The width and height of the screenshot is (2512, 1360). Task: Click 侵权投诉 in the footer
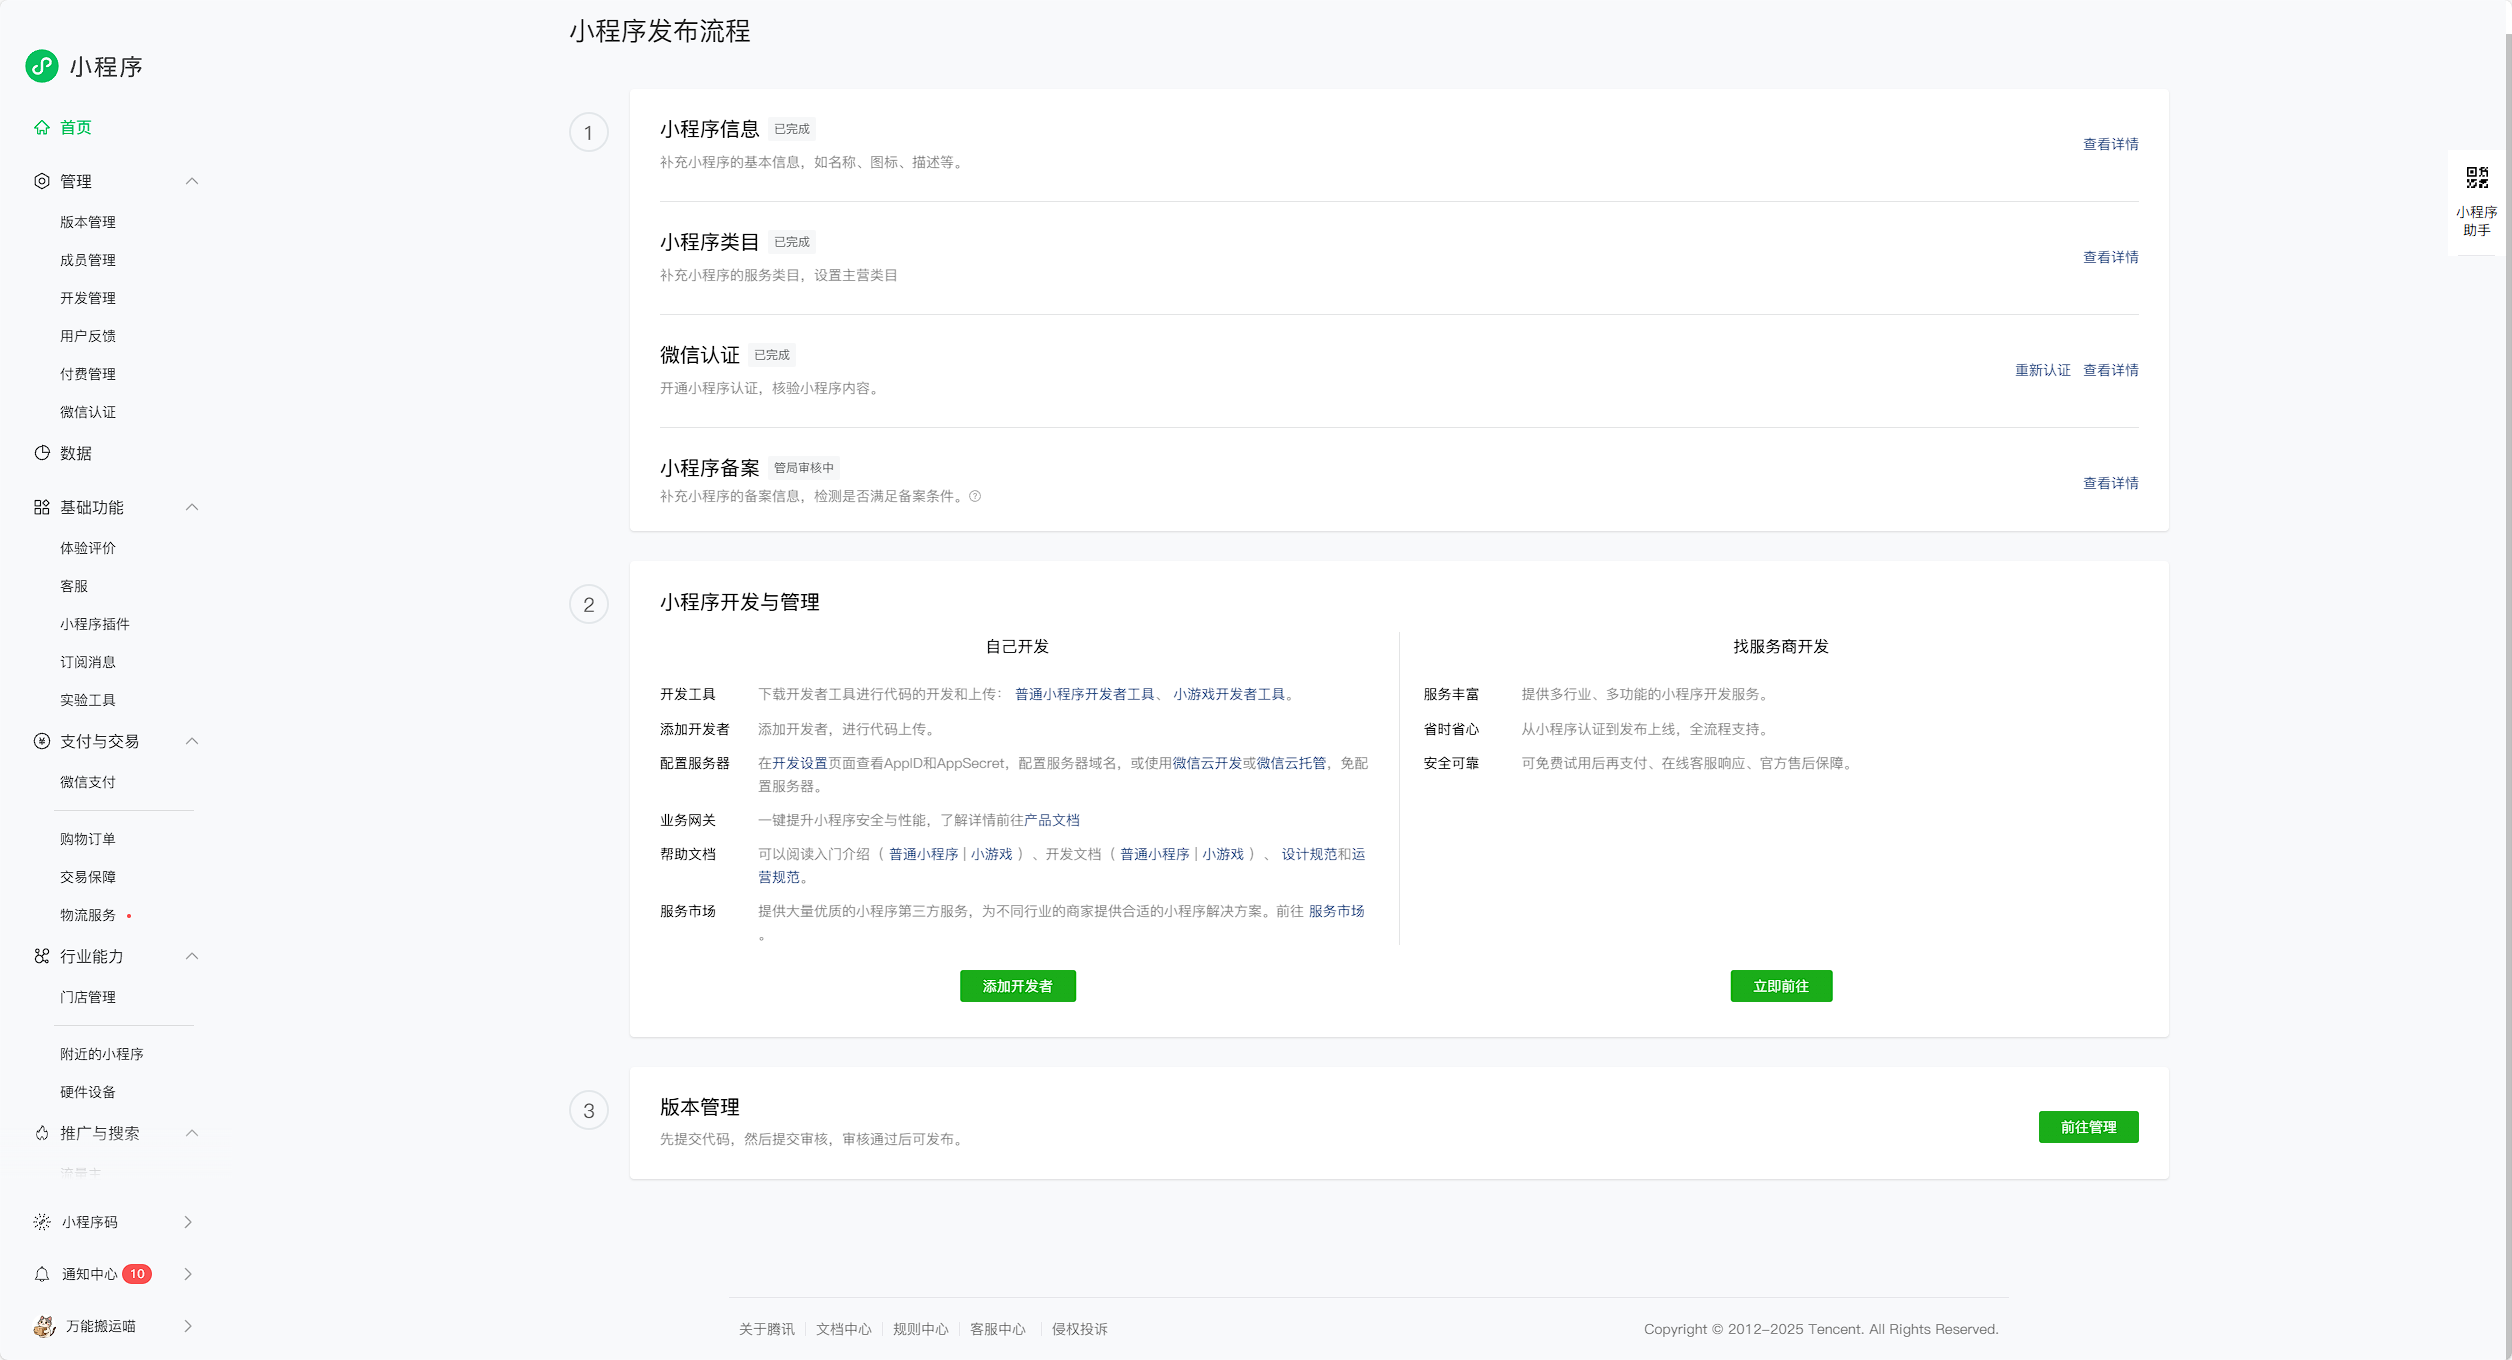1080,1329
